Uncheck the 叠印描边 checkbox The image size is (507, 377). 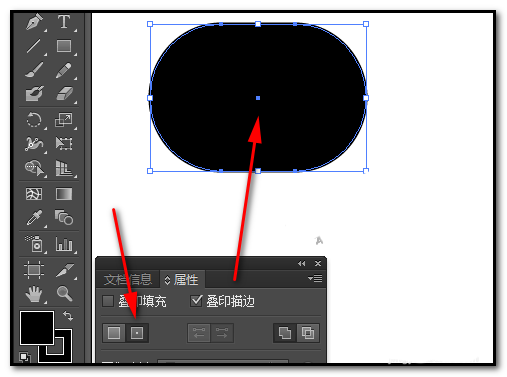[x=196, y=301]
